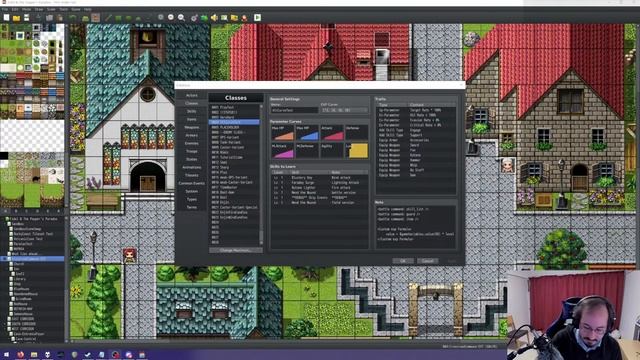Select Equip Weapon Sword trait row
Screen dimensions: 640x360
416,145
